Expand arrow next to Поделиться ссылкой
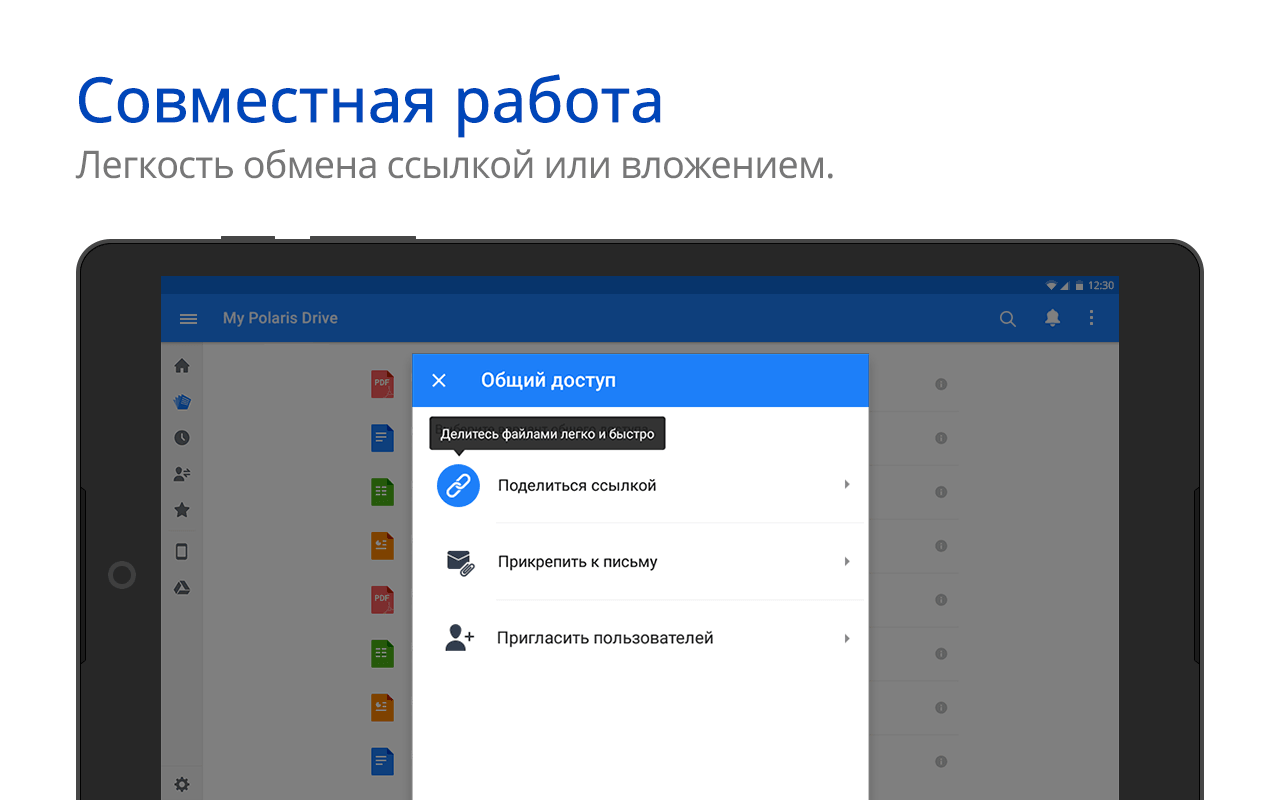The width and height of the screenshot is (1280, 800). pos(847,485)
